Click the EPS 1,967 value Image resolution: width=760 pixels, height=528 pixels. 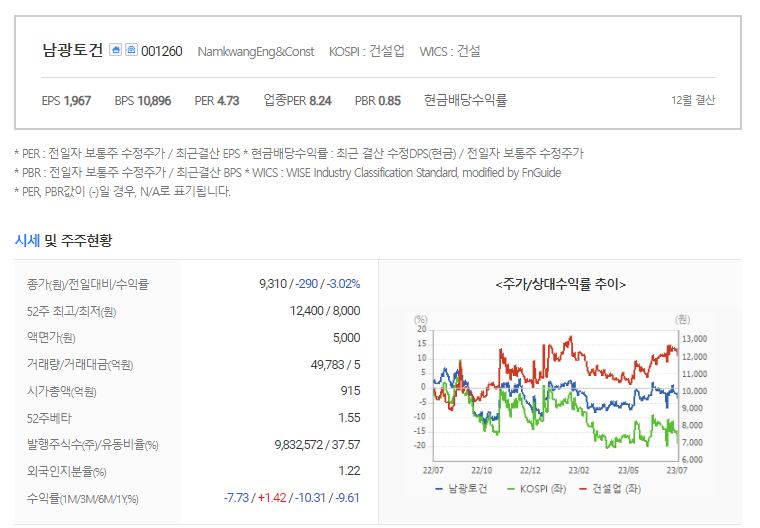(66, 101)
